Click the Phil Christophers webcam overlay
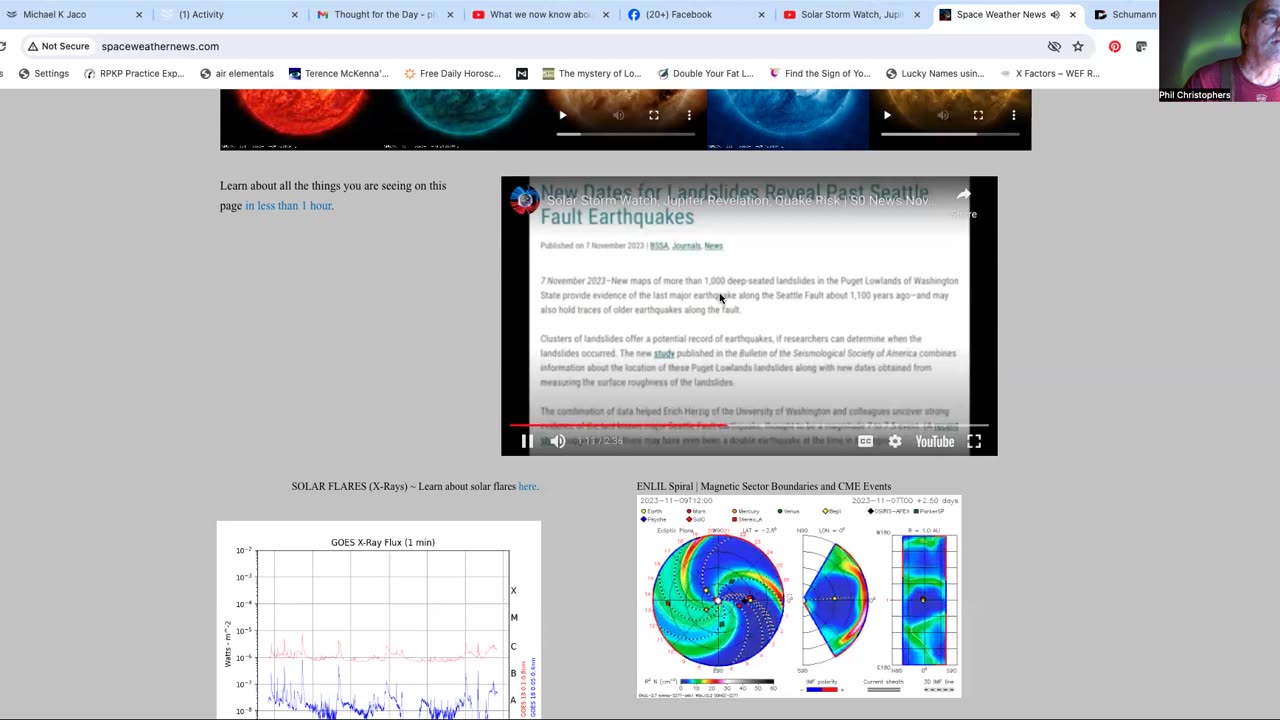This screenshot has height=720, width=1280. click(1219, 51)
